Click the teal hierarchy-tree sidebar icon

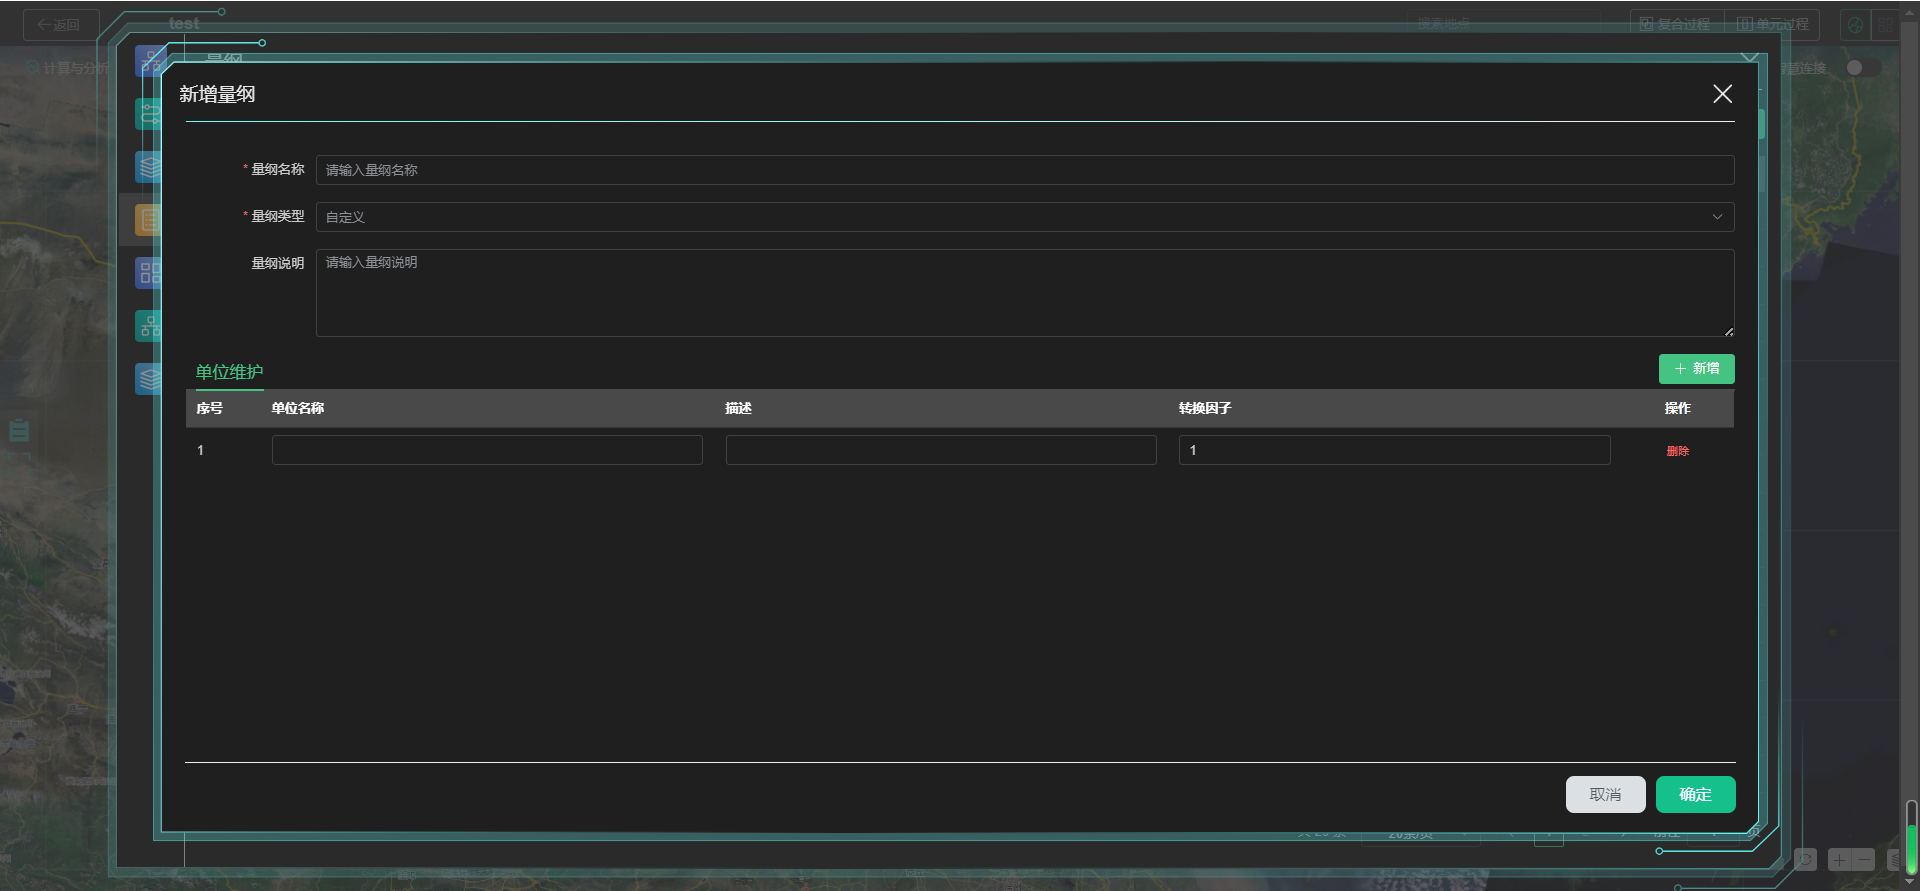point(148,326)
